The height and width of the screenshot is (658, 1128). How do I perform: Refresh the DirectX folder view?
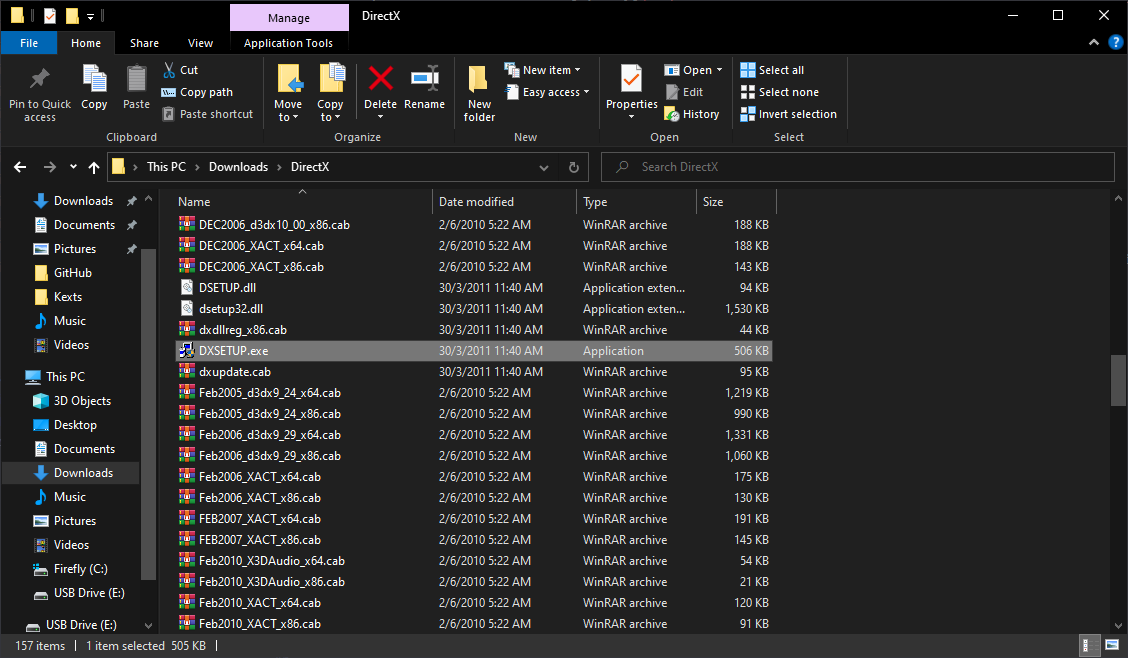[x=573, y=167]
